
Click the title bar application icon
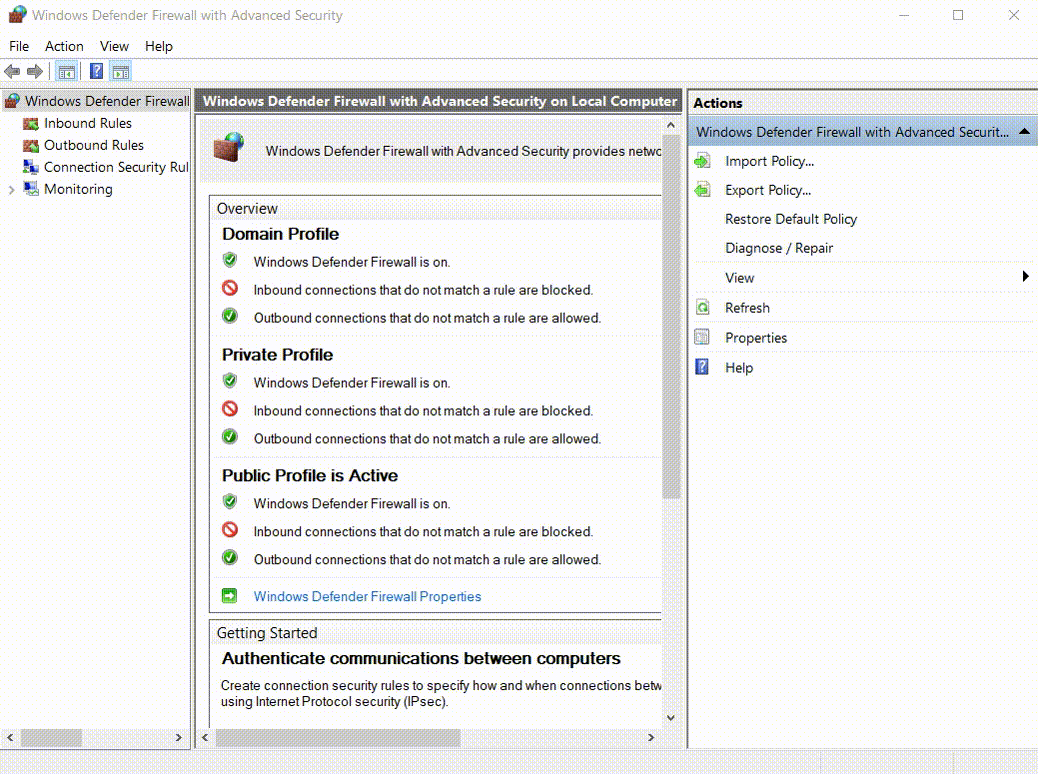(x=18, y=14)
